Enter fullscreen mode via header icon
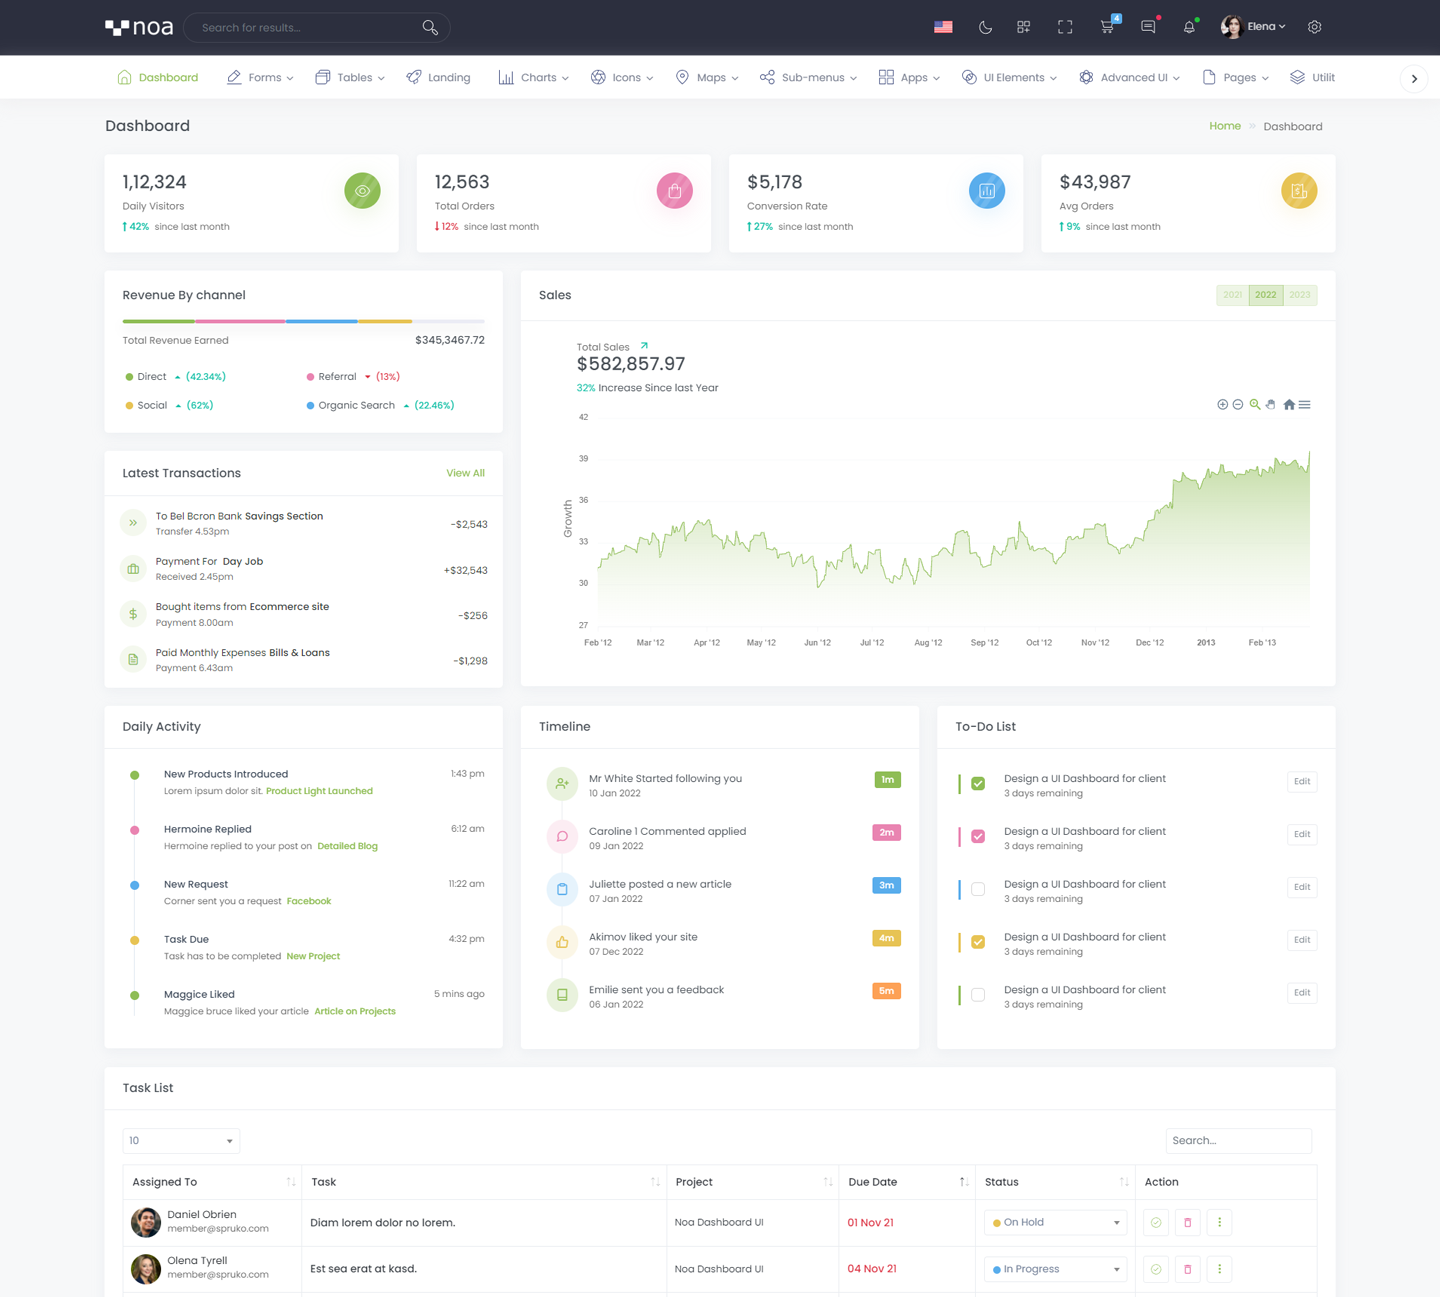Viewport: 1440px width, 1297px height. click(1065, 27)
